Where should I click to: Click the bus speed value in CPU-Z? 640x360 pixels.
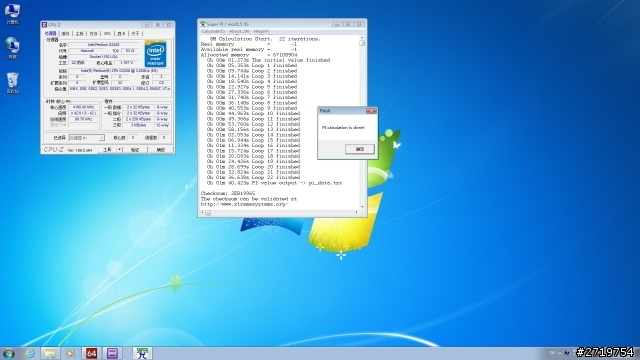[x=83, y=119]
